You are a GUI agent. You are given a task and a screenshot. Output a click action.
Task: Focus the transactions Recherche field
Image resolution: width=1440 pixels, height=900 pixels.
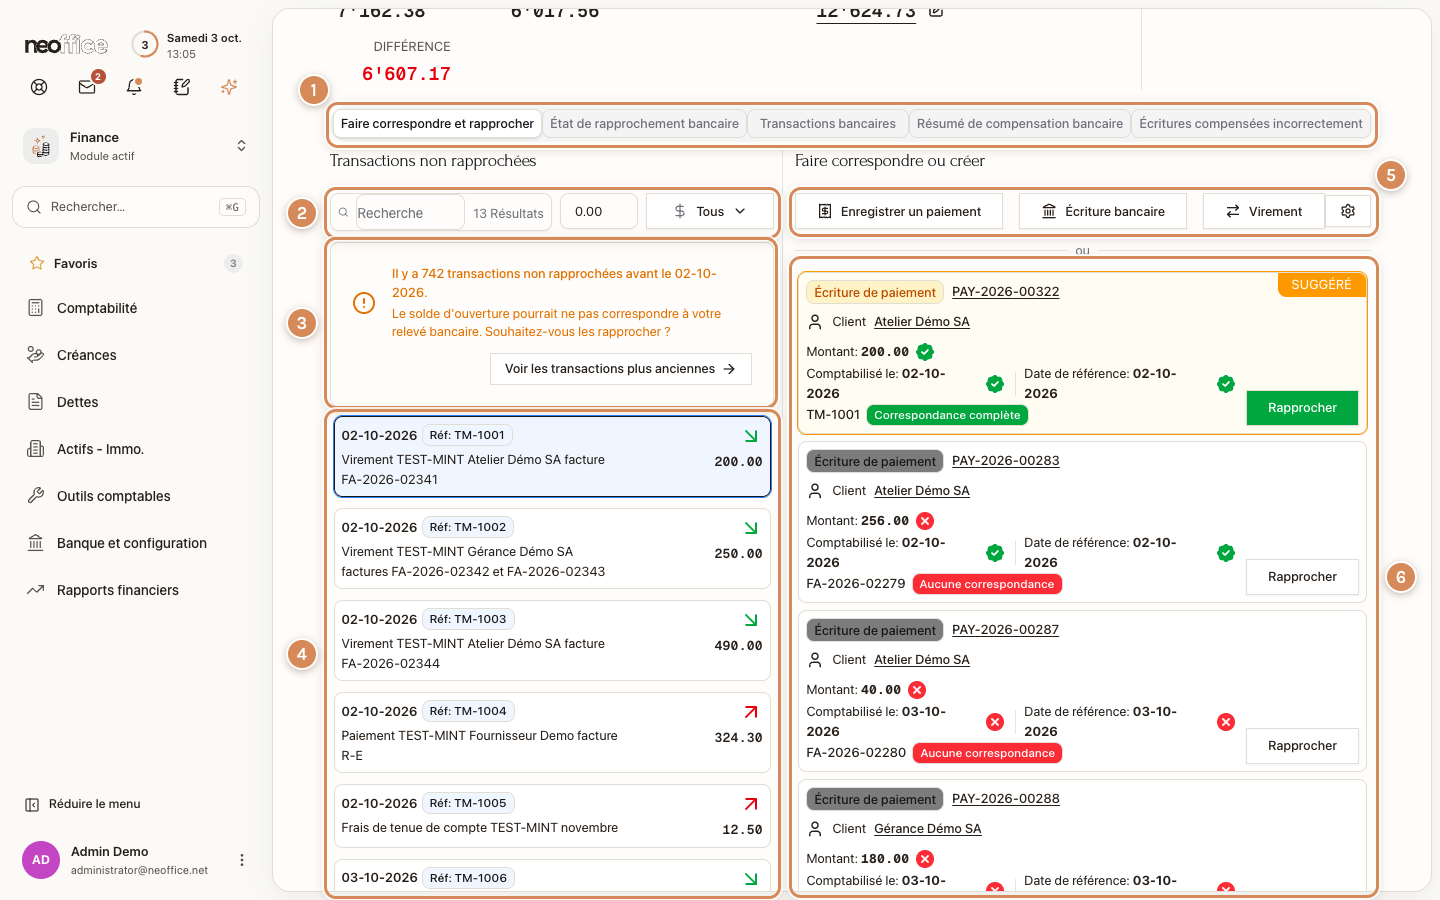(410, 213)
